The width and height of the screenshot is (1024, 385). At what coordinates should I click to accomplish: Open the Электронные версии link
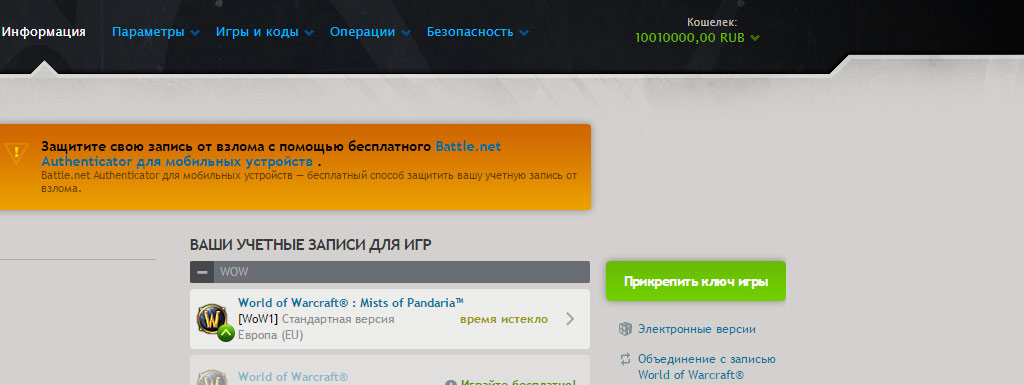pyautogui.click(x=697, y=329)
